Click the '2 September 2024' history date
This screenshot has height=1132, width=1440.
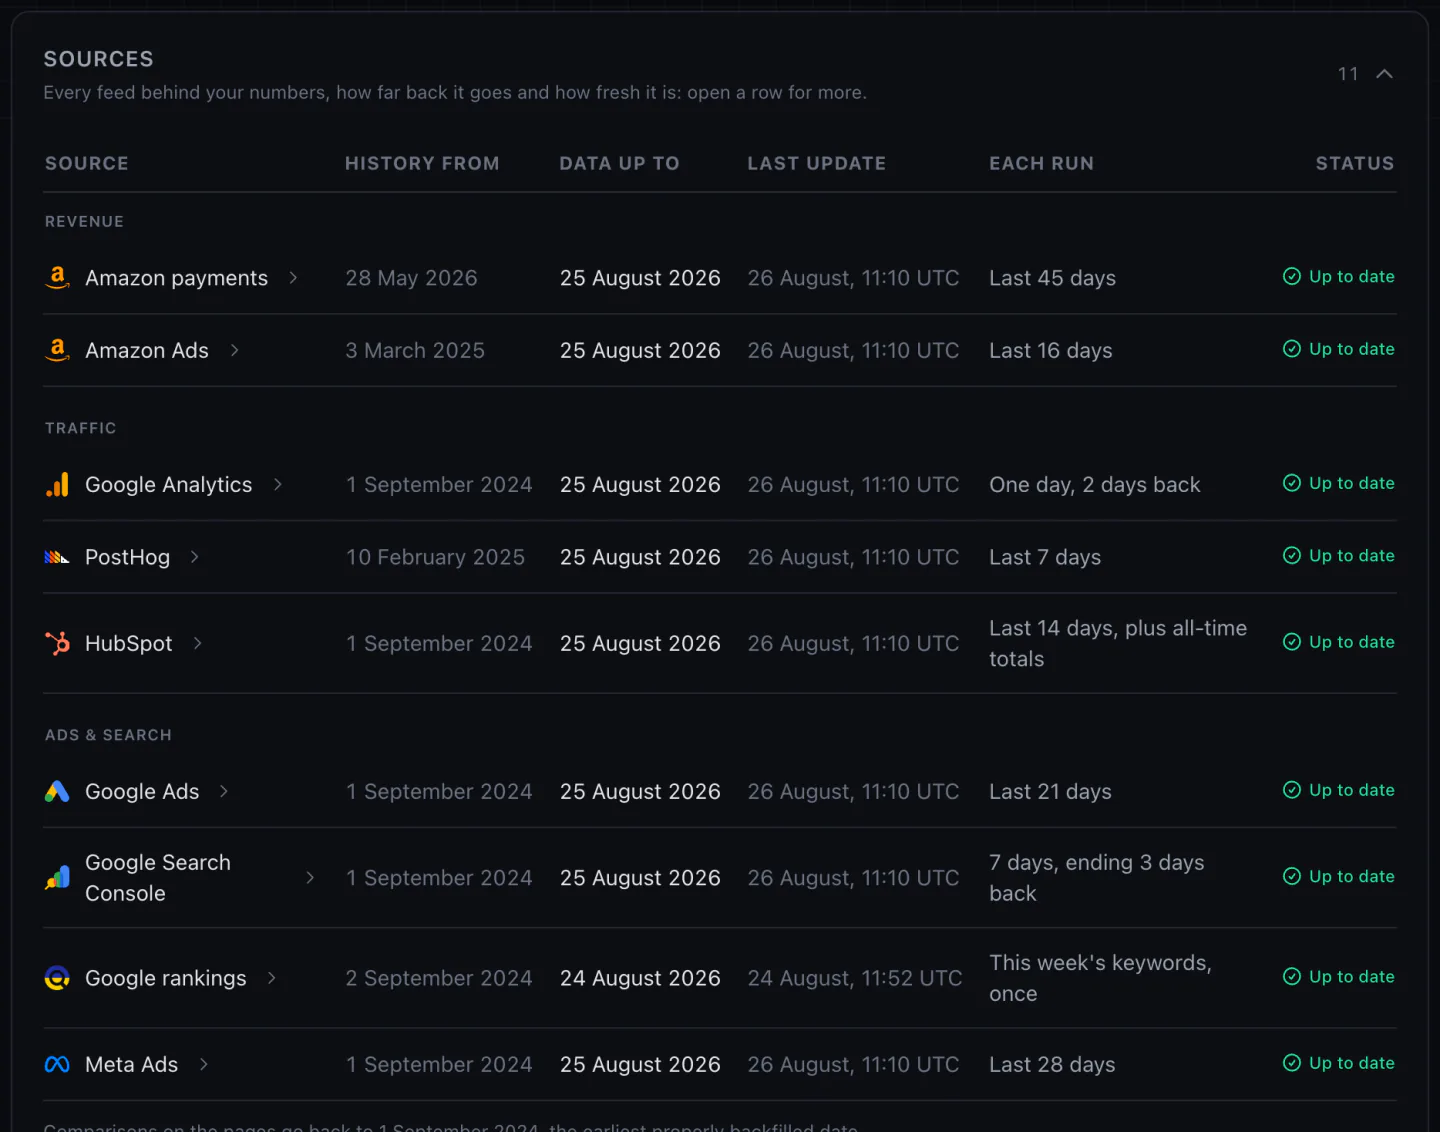(x=439, y=978)
